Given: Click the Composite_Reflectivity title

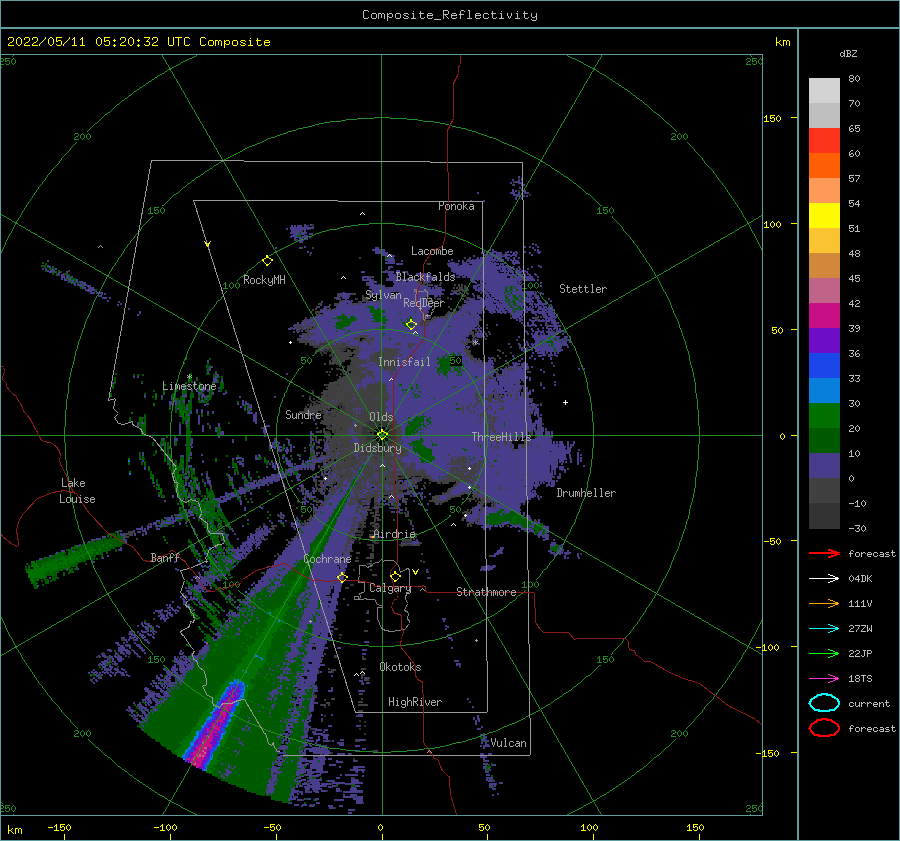Looking at the screenshot, I should pyautogui.click(x=450, y=15).
